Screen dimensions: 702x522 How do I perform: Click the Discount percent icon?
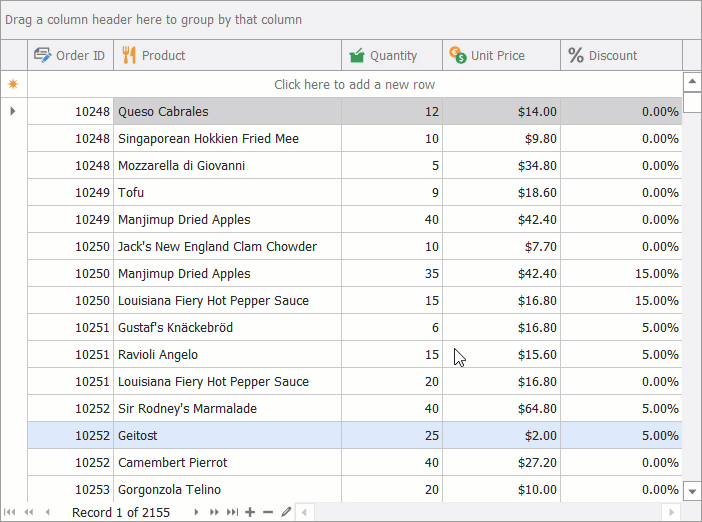575,55
